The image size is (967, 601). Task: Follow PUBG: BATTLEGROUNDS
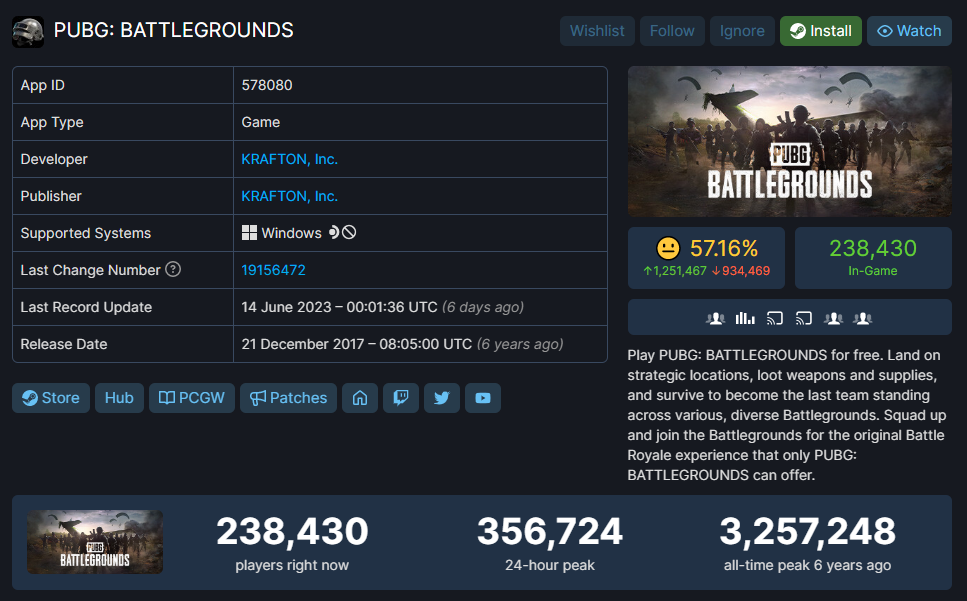(672, 31)
